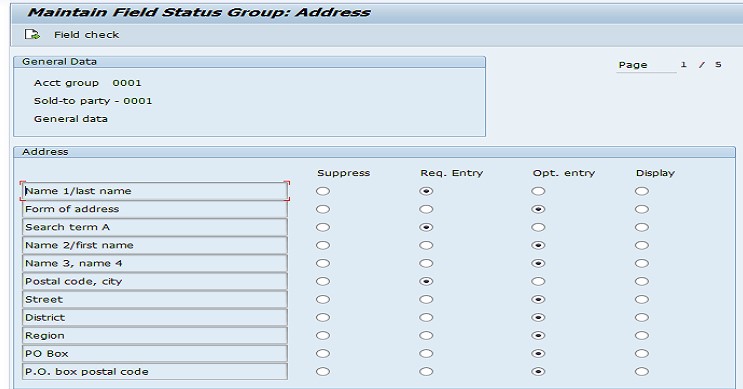This screenshot has height=389, width=743.
Task: Suppress the Search term A field
Action: click(x=323, y=227)
